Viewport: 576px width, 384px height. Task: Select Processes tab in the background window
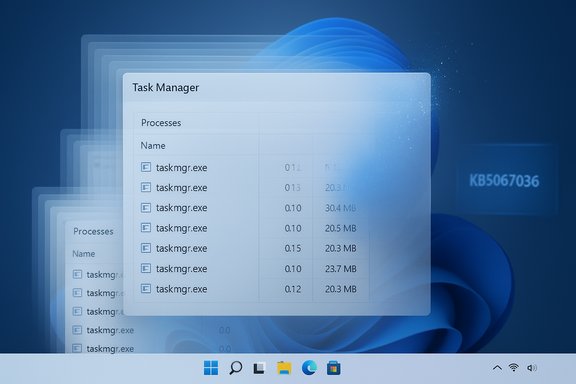point(93,232)
